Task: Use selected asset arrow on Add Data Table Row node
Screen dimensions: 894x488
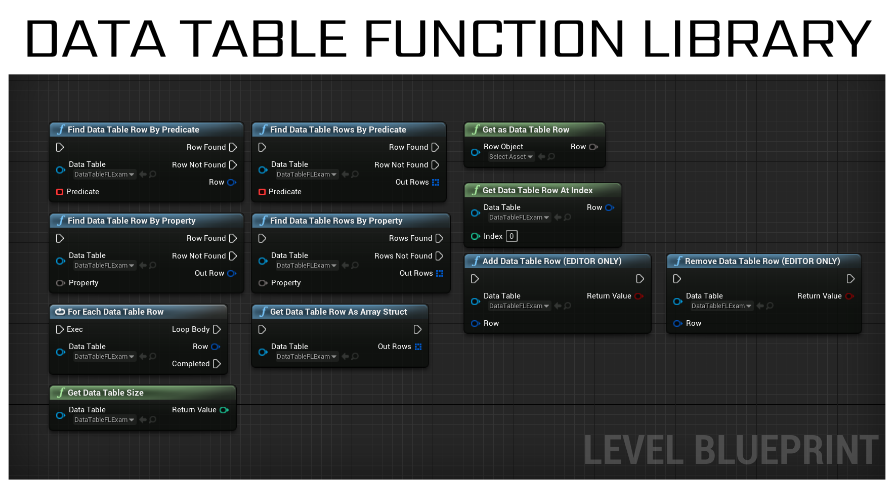Action: (x=558, y=306)
